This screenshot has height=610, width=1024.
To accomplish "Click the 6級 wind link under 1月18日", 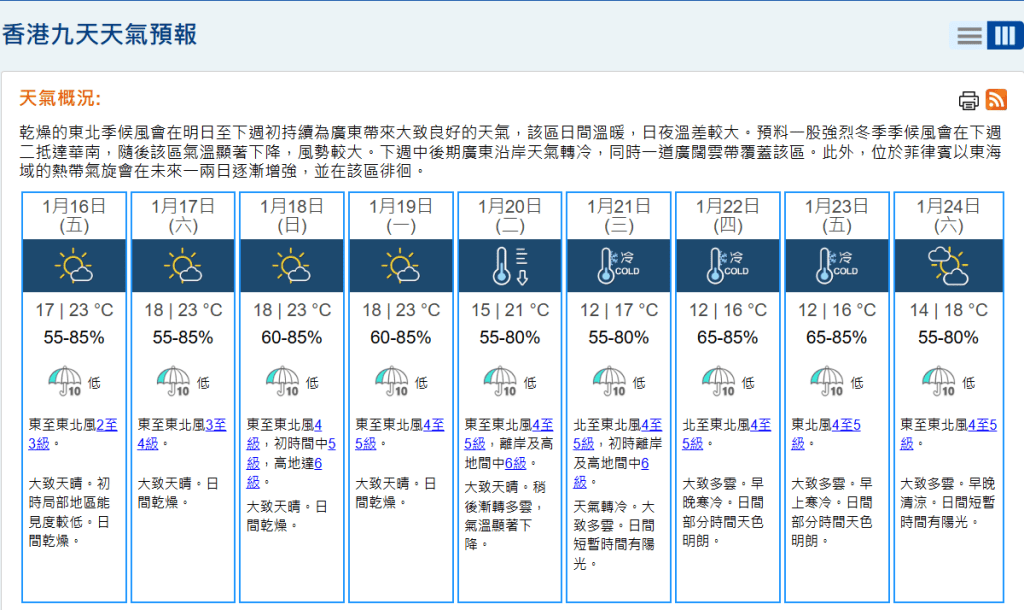I will [316, 463].
